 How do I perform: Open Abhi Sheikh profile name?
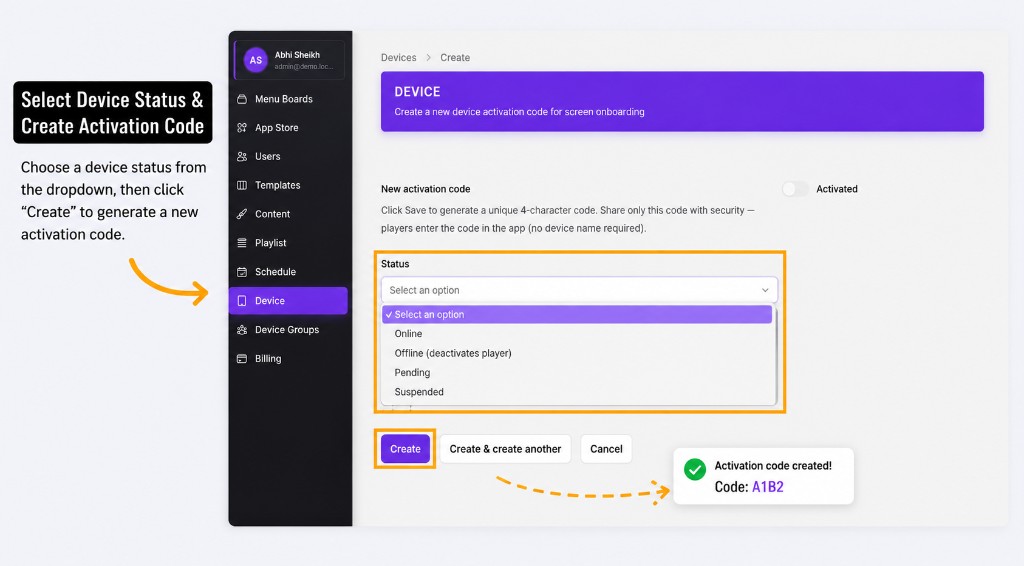pos(297,55)
